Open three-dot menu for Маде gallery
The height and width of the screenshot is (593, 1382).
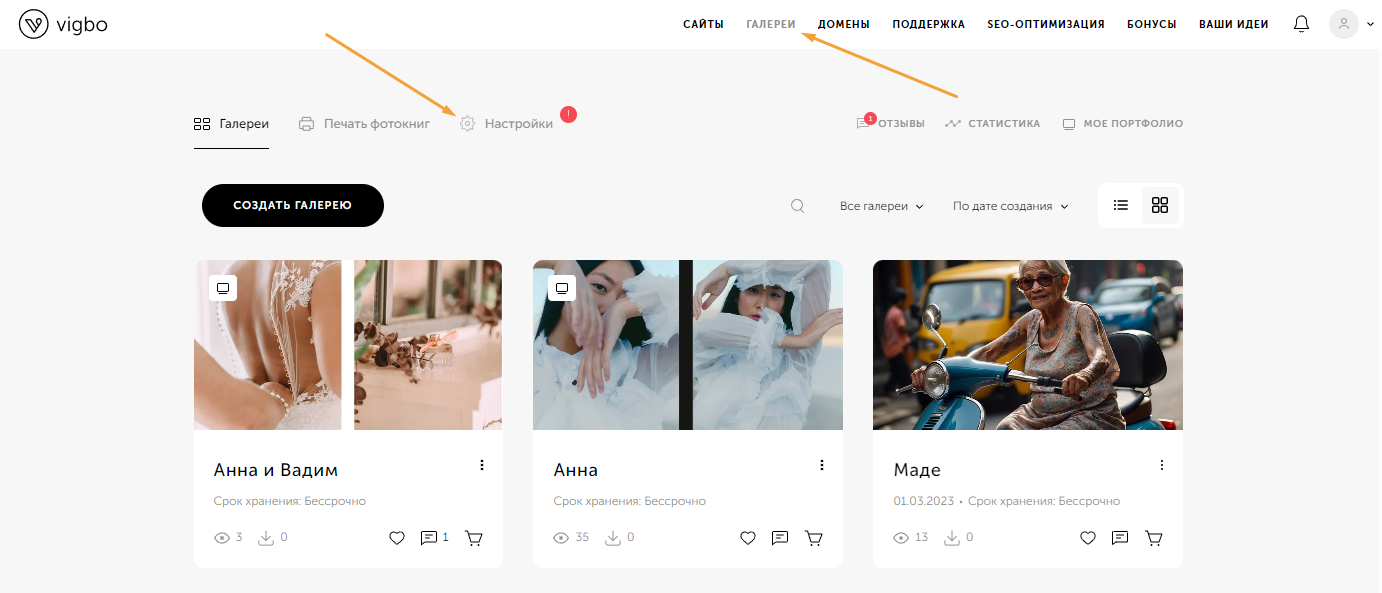(1162, 465)
